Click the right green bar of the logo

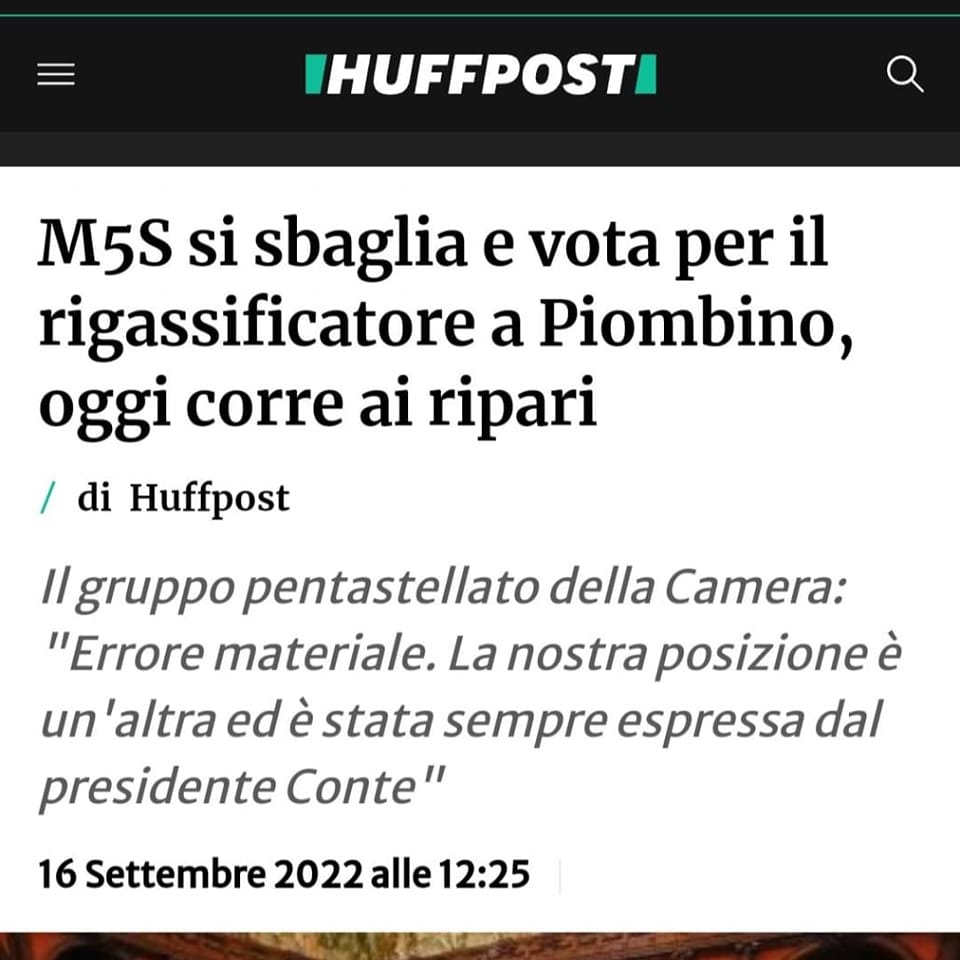(646, 74)
